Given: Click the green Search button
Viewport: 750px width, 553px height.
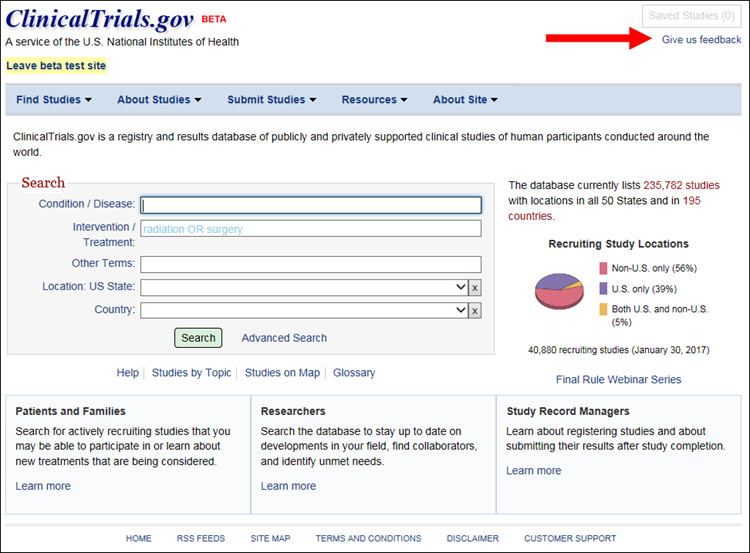Looking at the screenshot, I should coord(198,338).
